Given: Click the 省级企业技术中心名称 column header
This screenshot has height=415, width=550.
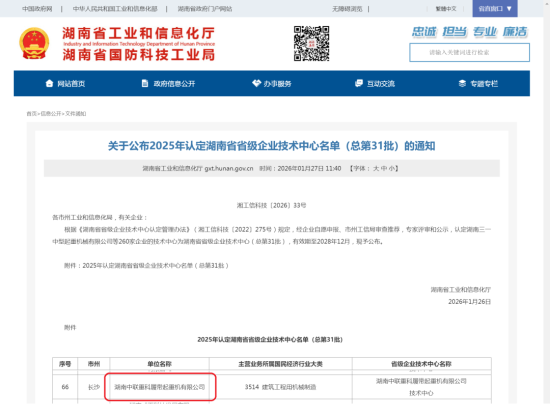Looking at the screenshot, I should pyautogui.click(x=421, y=364).
